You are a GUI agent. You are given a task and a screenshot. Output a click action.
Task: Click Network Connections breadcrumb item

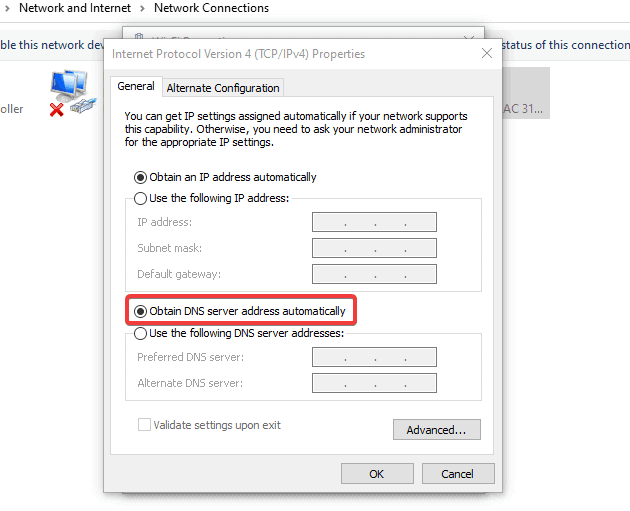[x=211, y=8]
